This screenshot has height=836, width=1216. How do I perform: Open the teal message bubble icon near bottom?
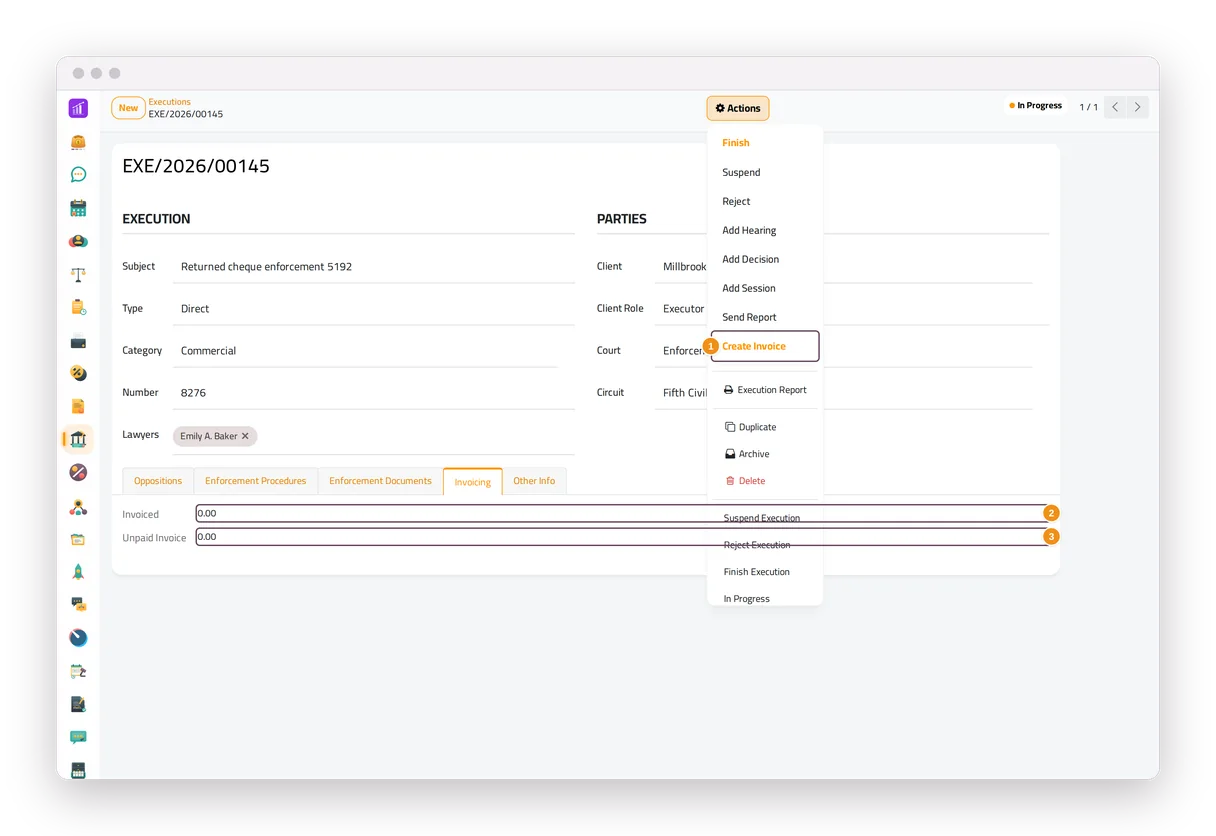[x=78, y=737]
